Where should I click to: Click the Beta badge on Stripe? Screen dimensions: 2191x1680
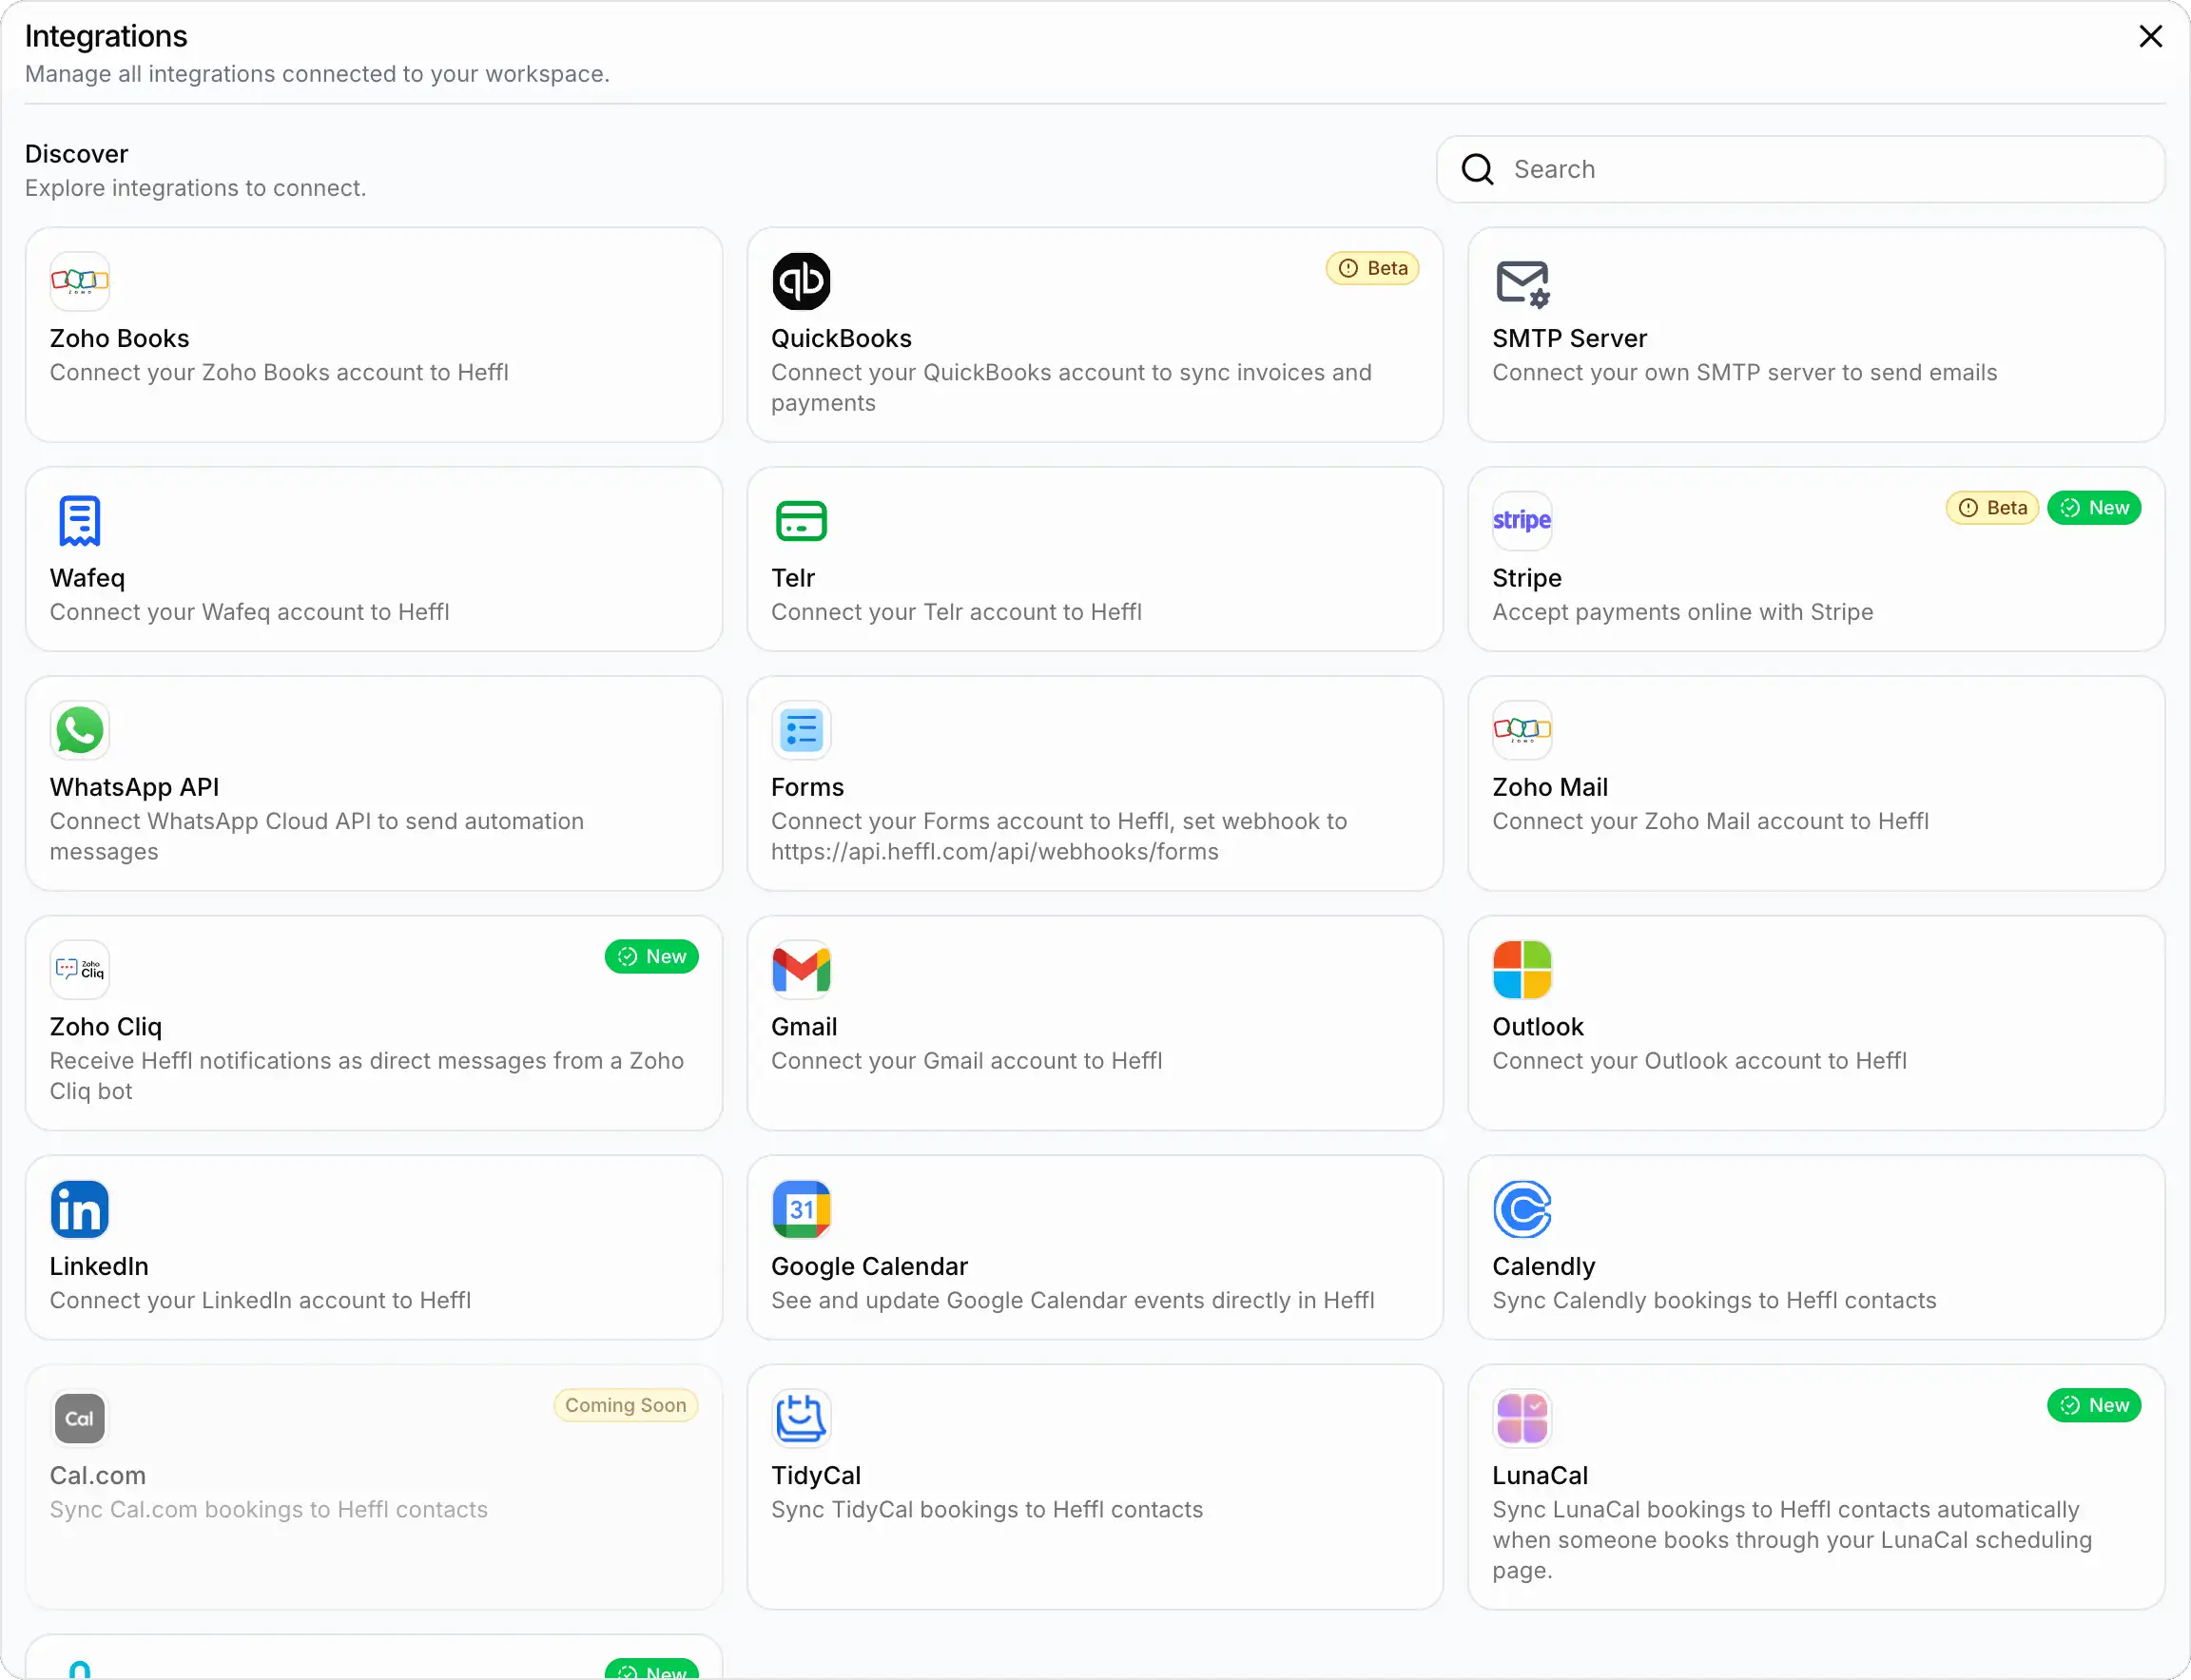click(x=1992, y=508)
